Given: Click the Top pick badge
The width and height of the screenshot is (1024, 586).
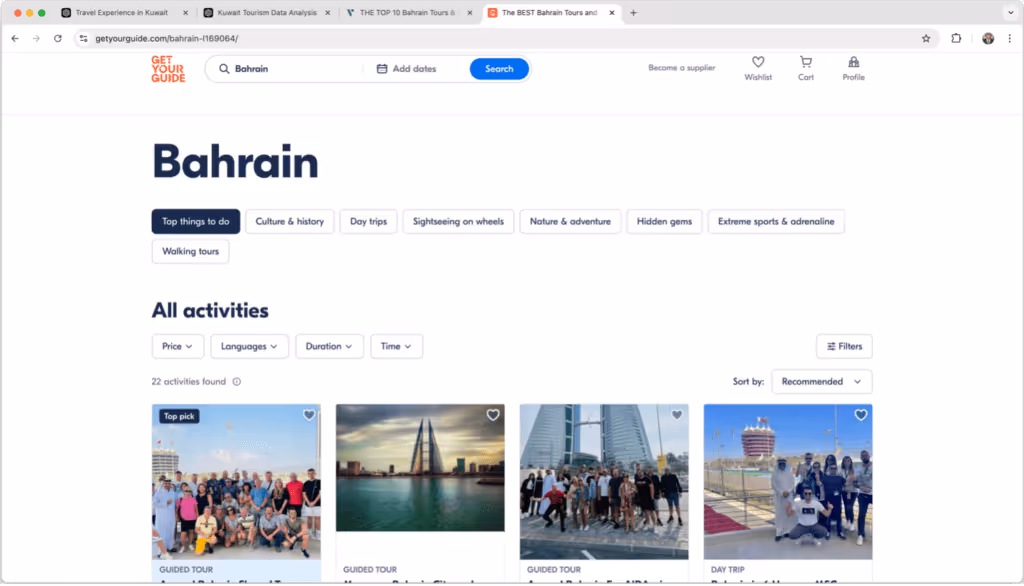Looking at the screenshot, I should 179,416.
